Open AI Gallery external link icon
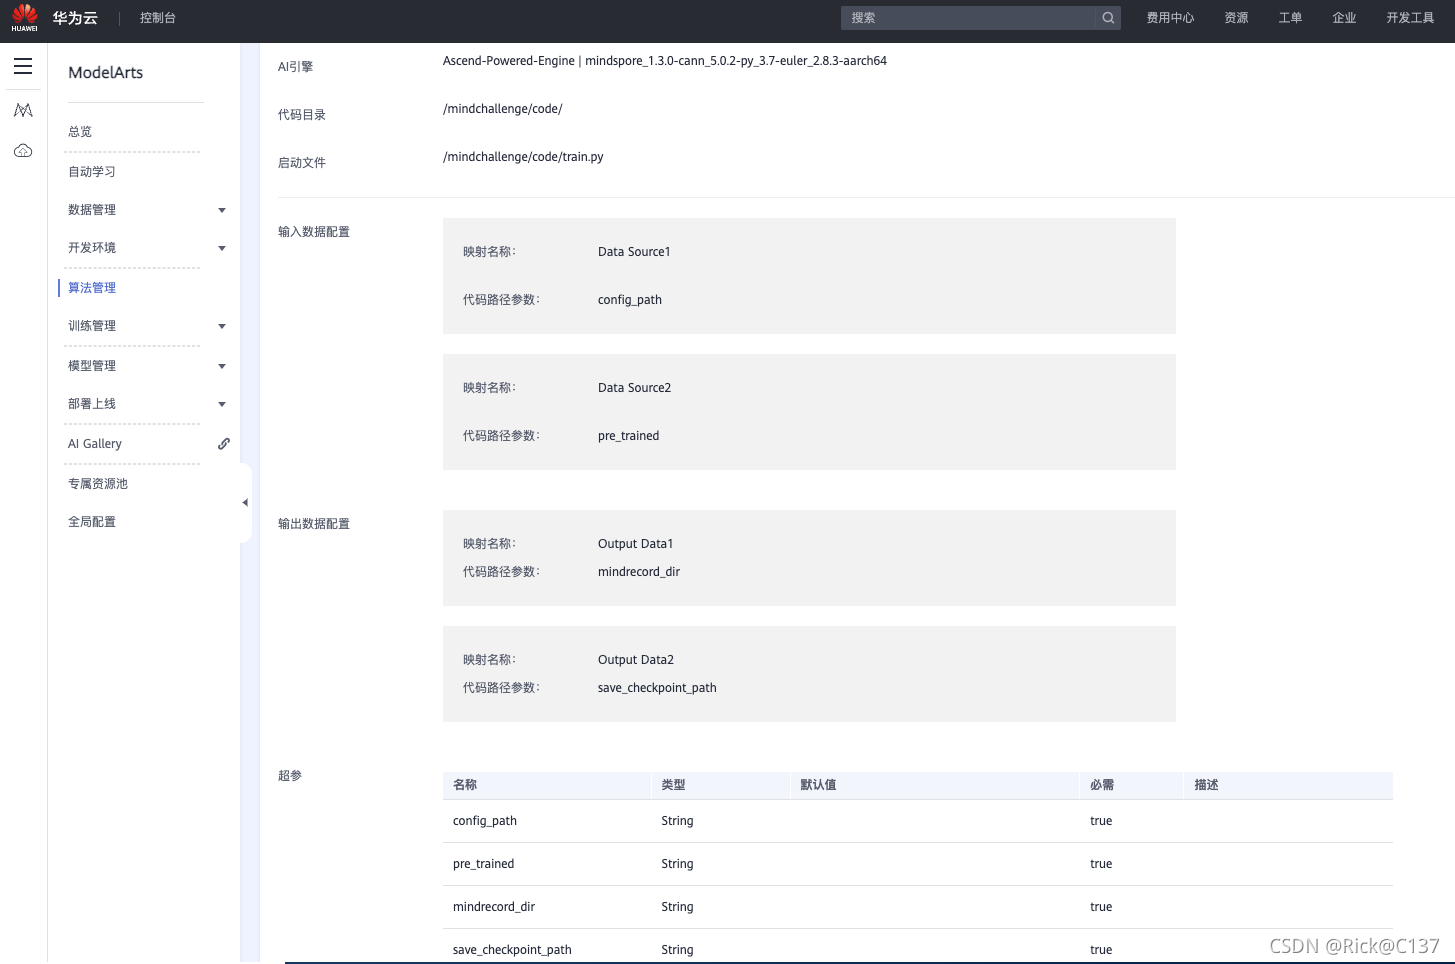1455x964 pixels. [x=224, y=443]
